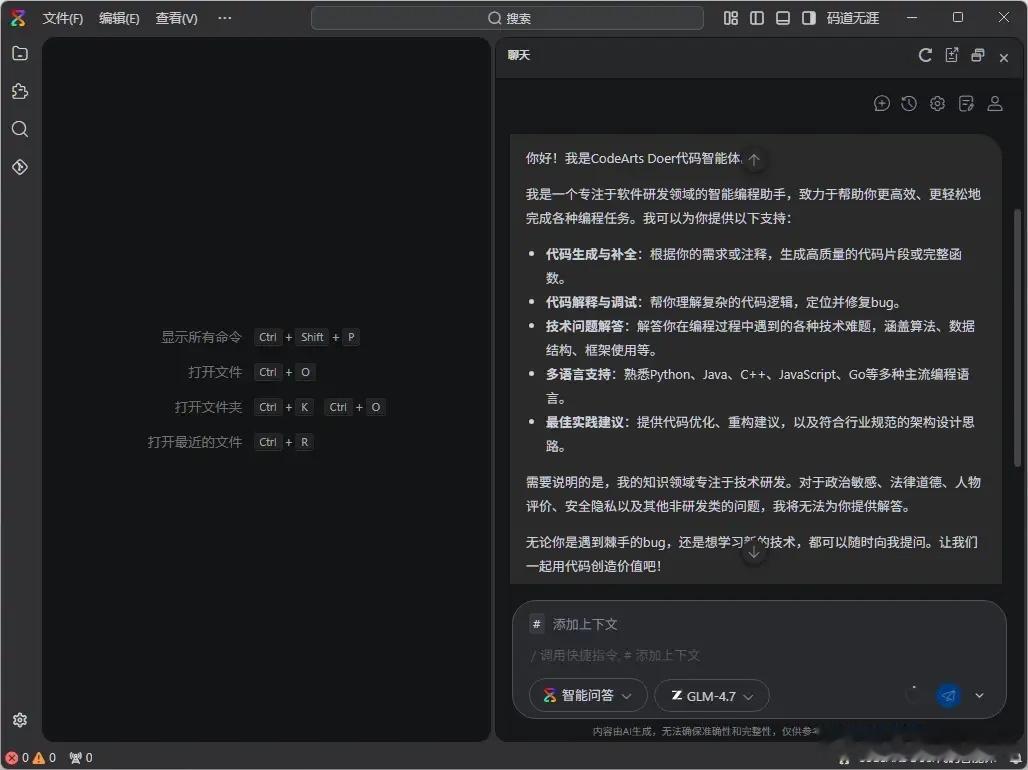Open the 文件(F) menu
The image size is (1028, 770).
(x=62, y=17)
